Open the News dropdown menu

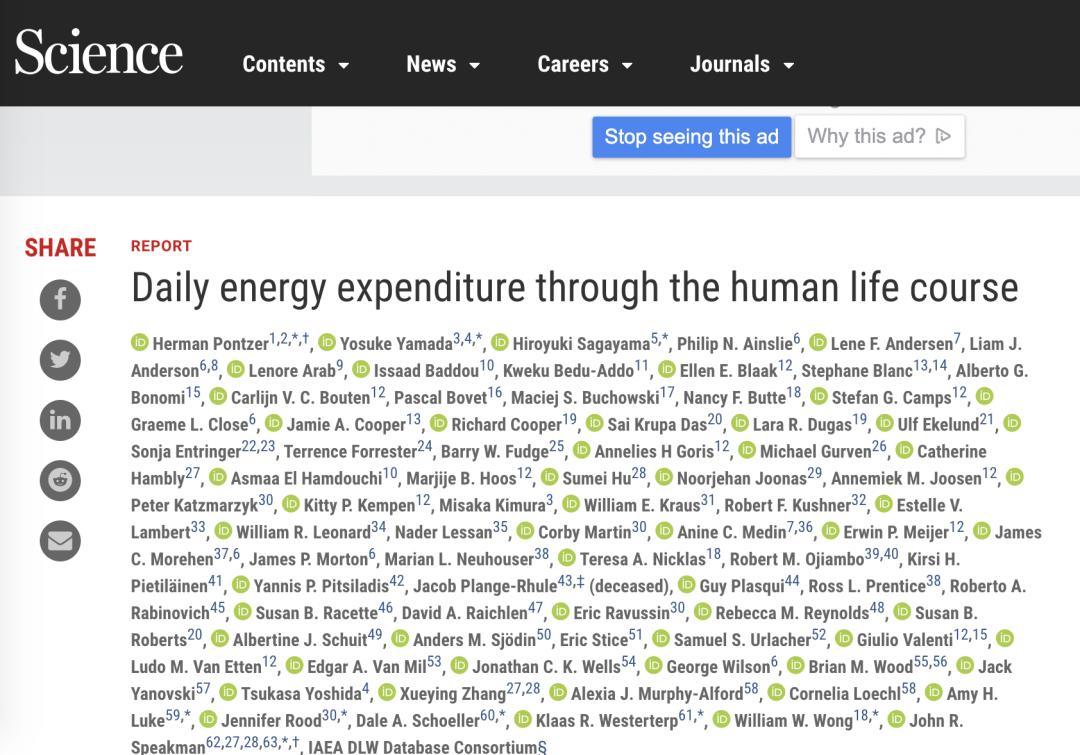click(443, 65)
